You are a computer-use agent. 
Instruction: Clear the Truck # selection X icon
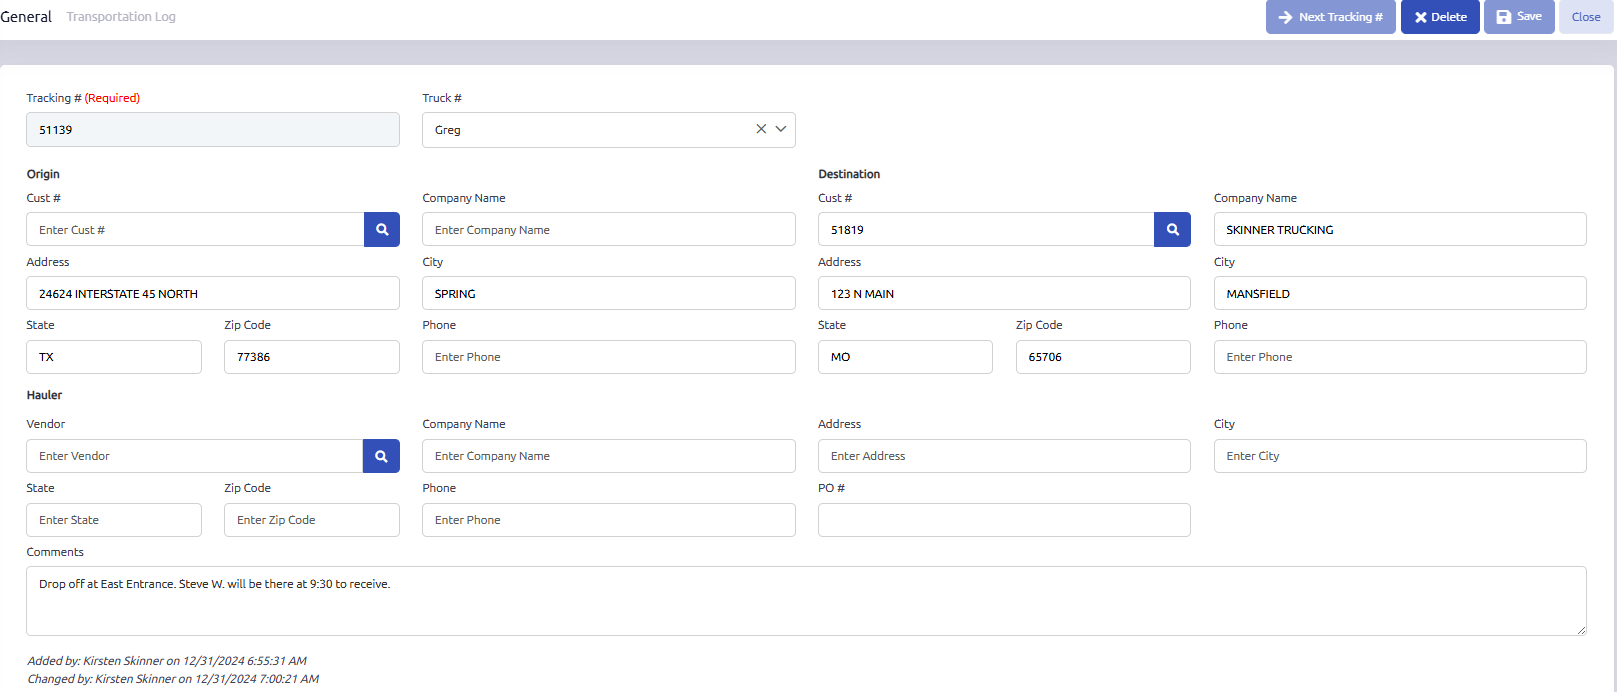(761, 129)
